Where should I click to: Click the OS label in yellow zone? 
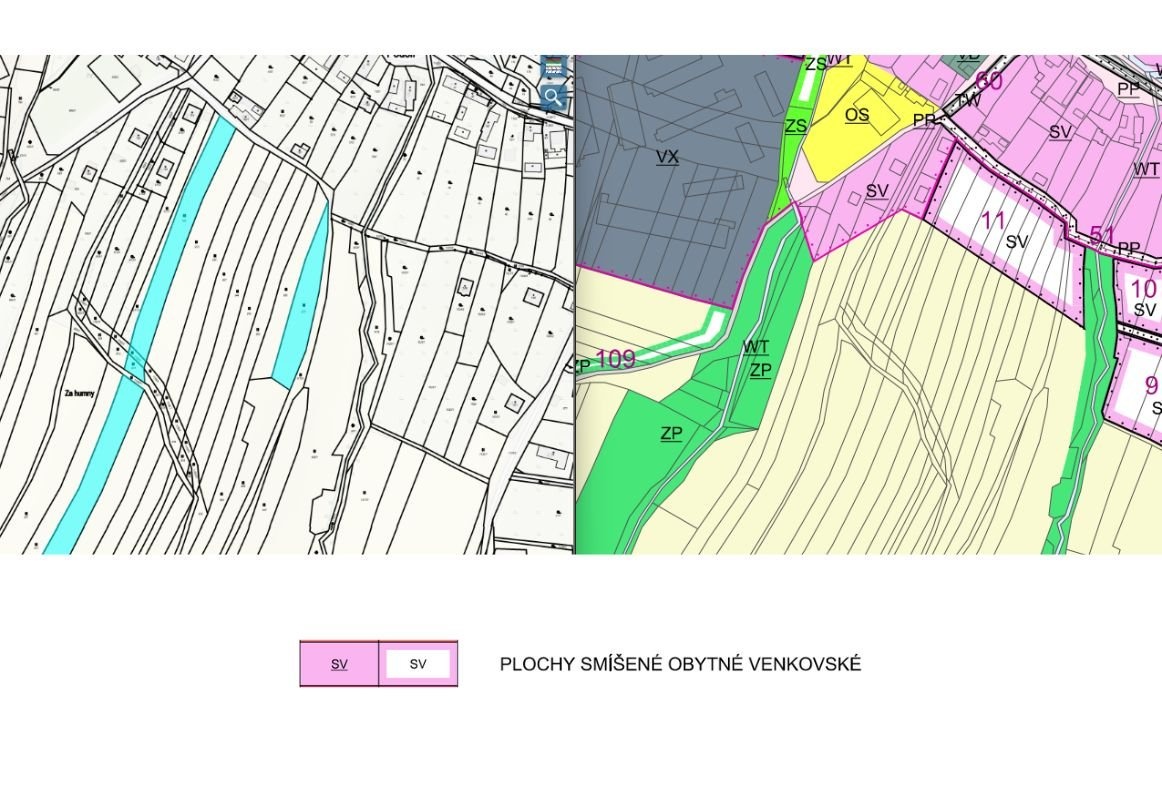click(857, 115)
